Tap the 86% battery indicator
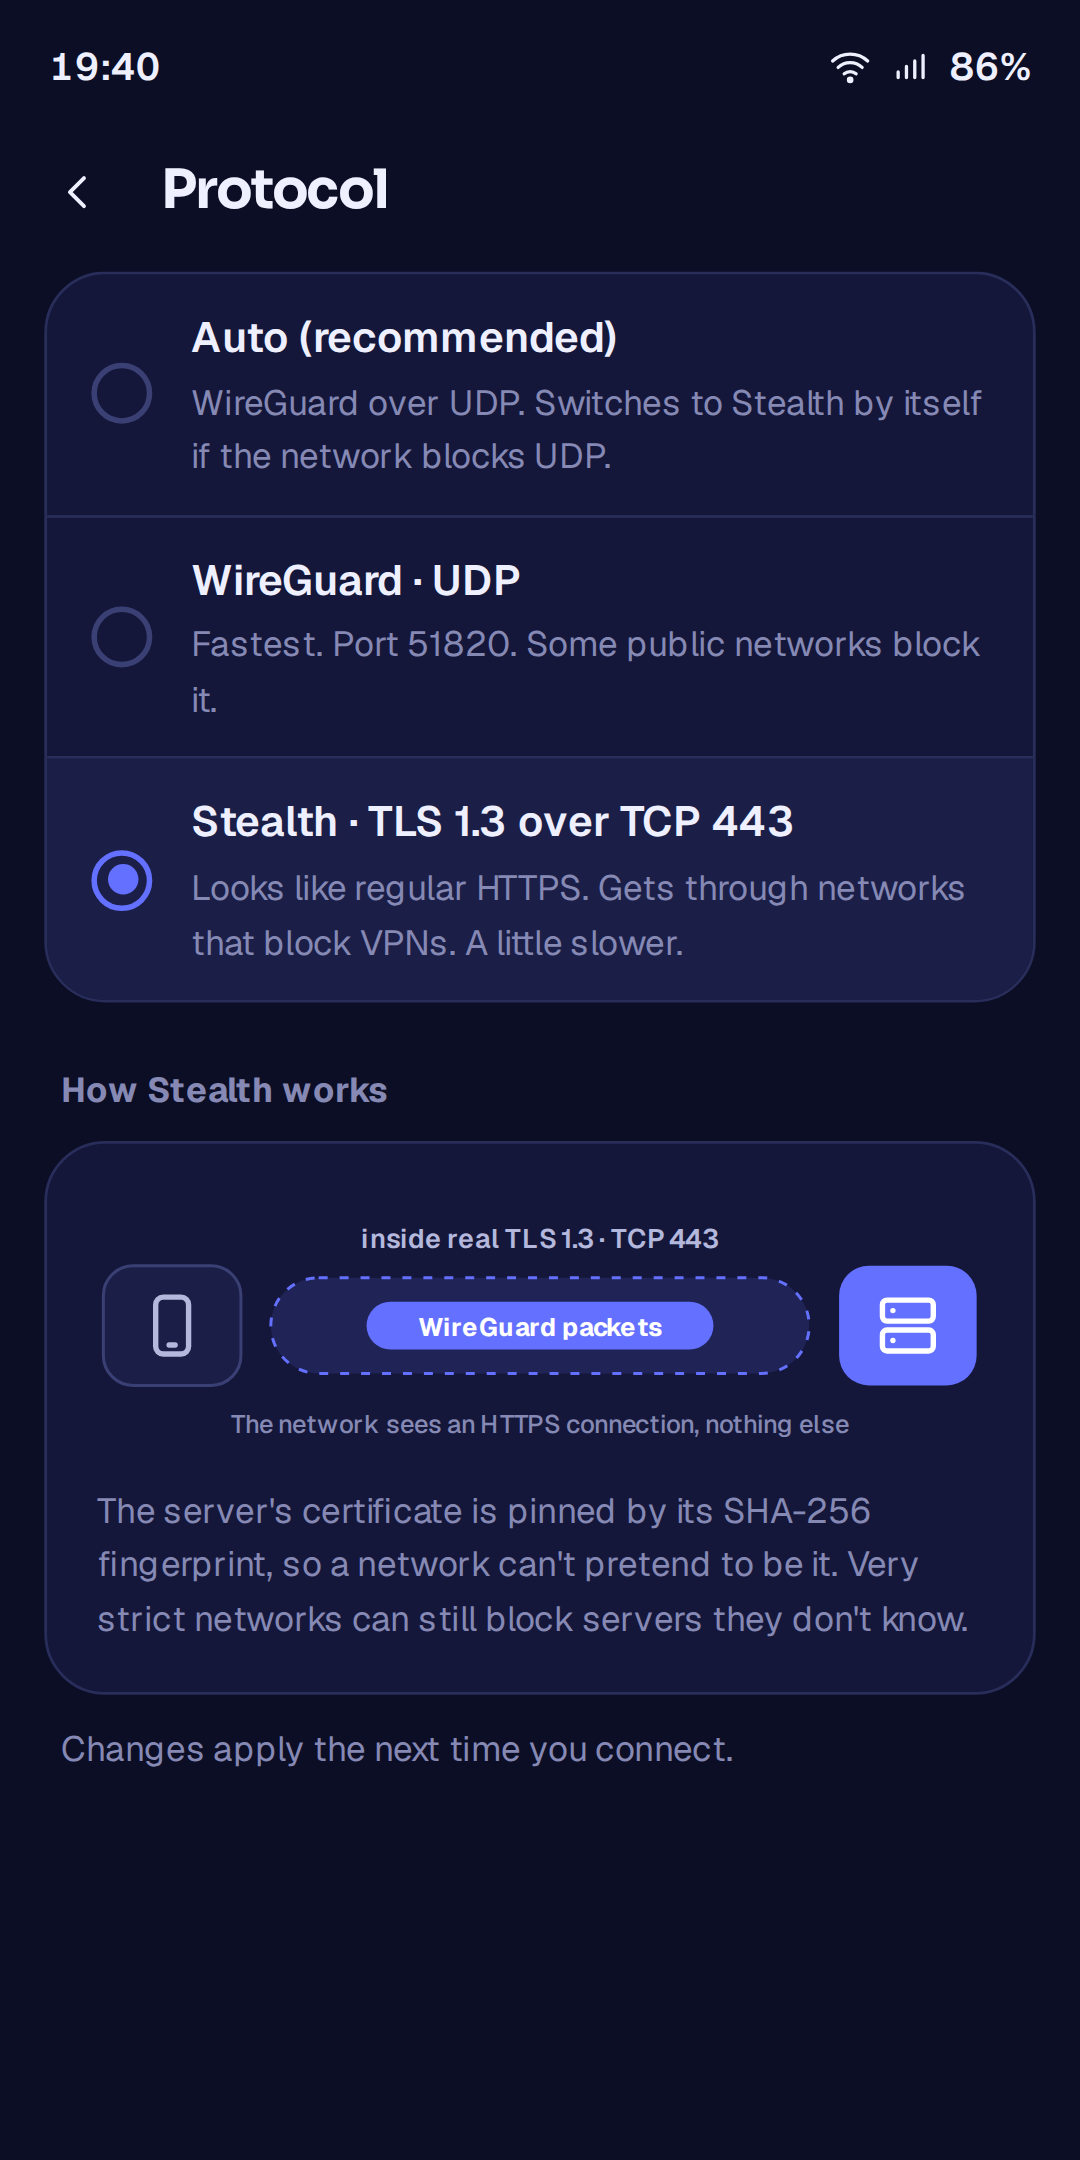This screenshot has width=1080, height=2160. [x=989, y=67]
